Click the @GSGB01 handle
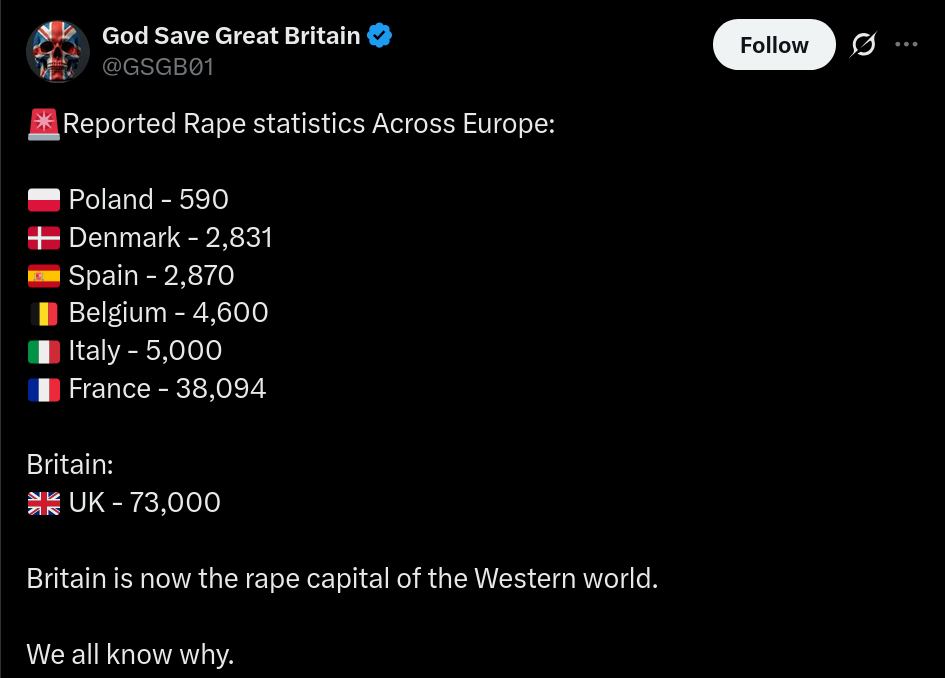Image resolution: width=945 pixels, height=678 pixels. 158,67
